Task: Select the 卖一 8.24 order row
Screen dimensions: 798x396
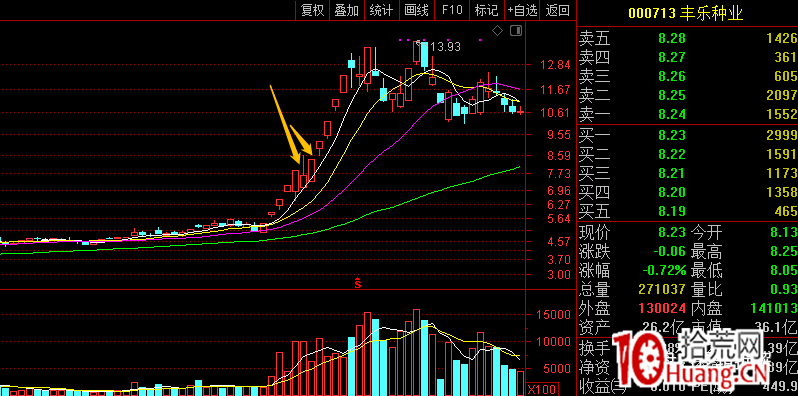Action: click(x=688, y=114)
